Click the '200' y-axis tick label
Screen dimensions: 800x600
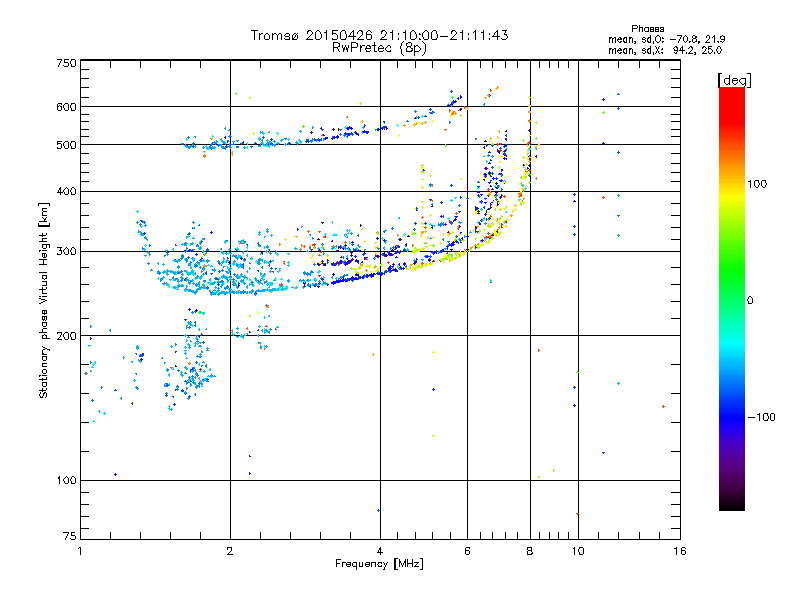coord(66,336)
